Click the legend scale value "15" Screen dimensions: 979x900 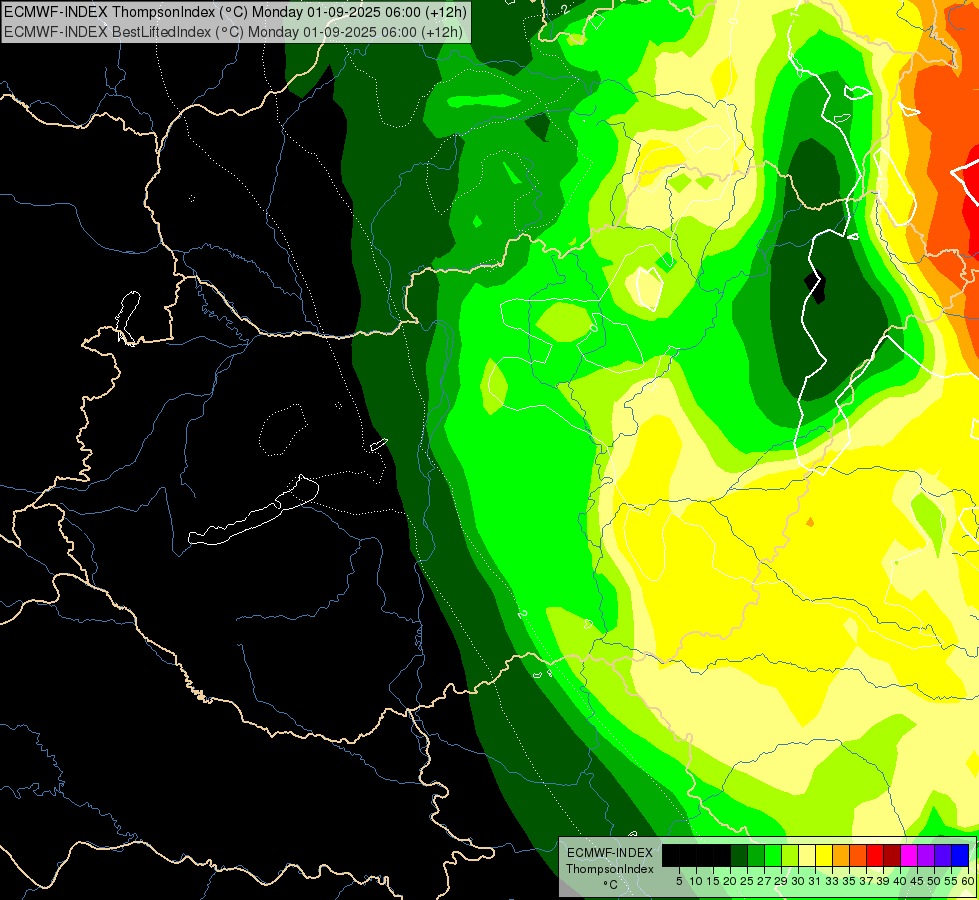(x=713, y=881)
